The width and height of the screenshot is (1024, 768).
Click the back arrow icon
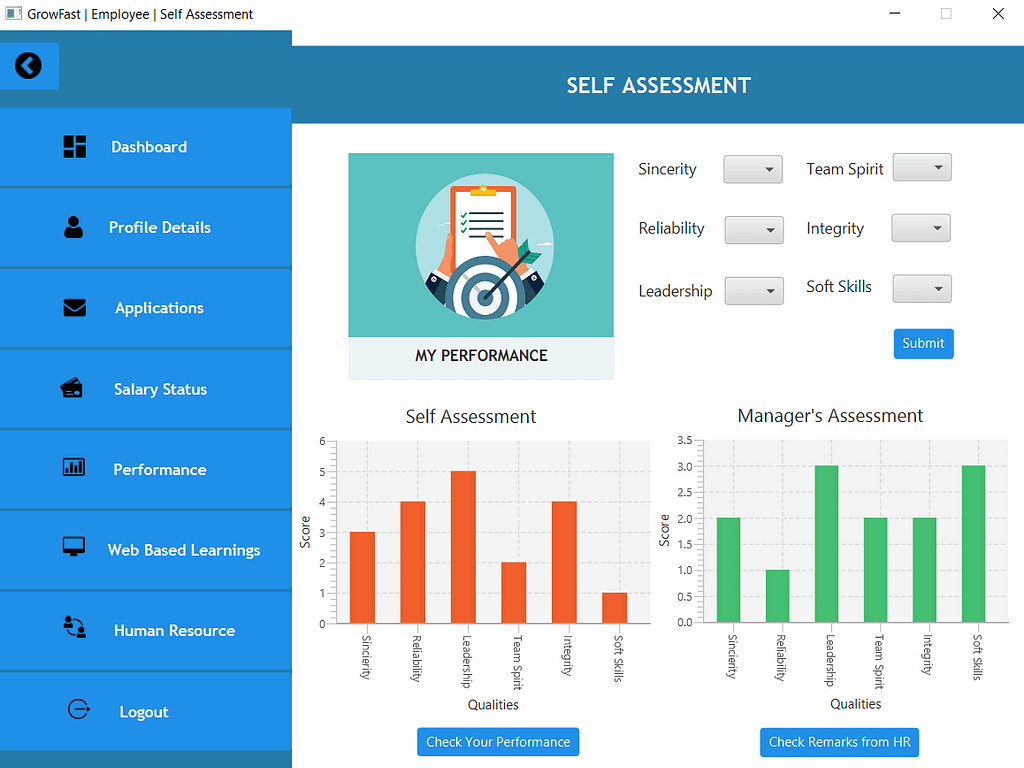point(29,66)
